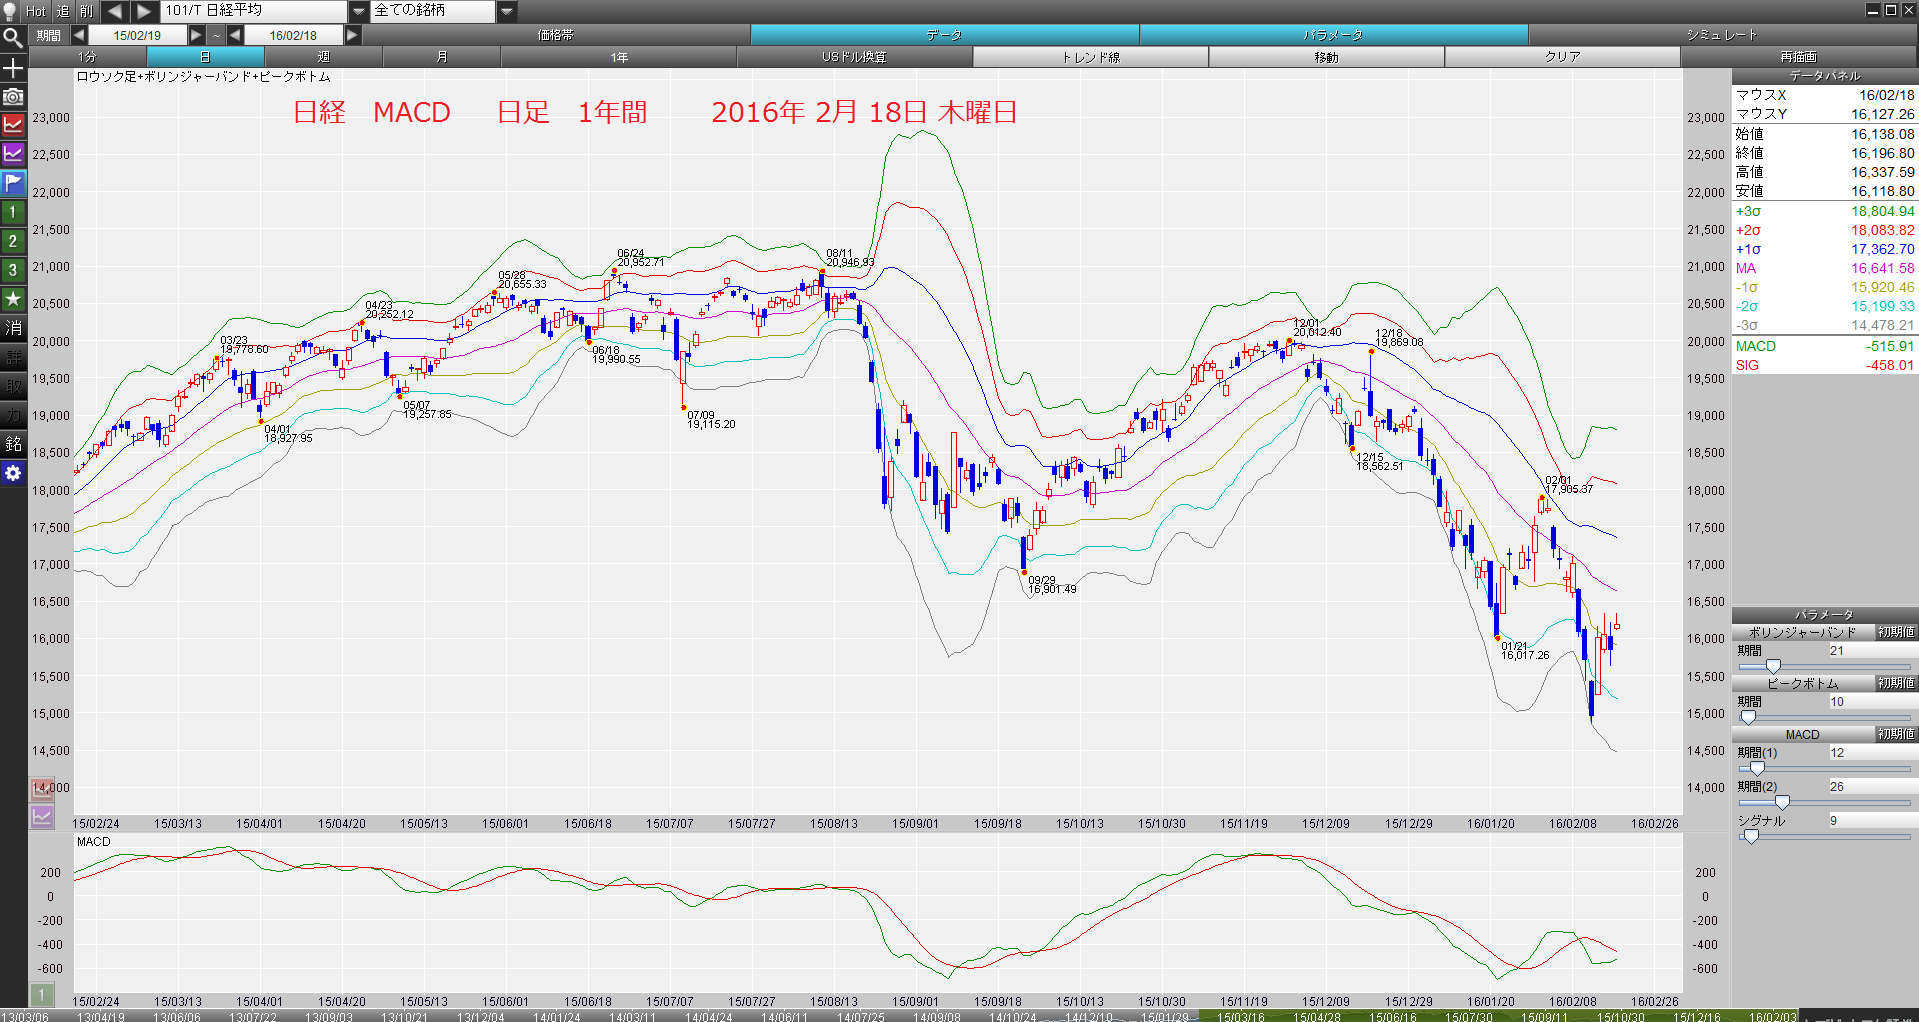Toggle USドル換算 dollar conversion
1919x1022 pixels.
pyautogui.click(x=855, y=57)
